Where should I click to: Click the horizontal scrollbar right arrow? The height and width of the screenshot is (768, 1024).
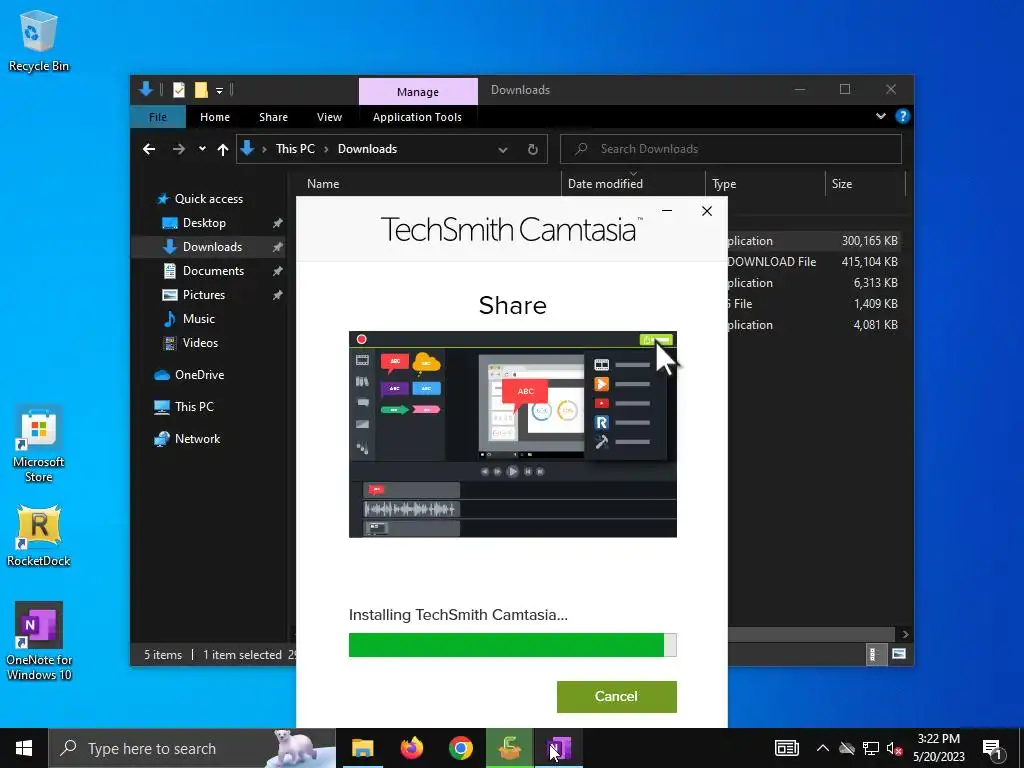[x=905, y=634]
